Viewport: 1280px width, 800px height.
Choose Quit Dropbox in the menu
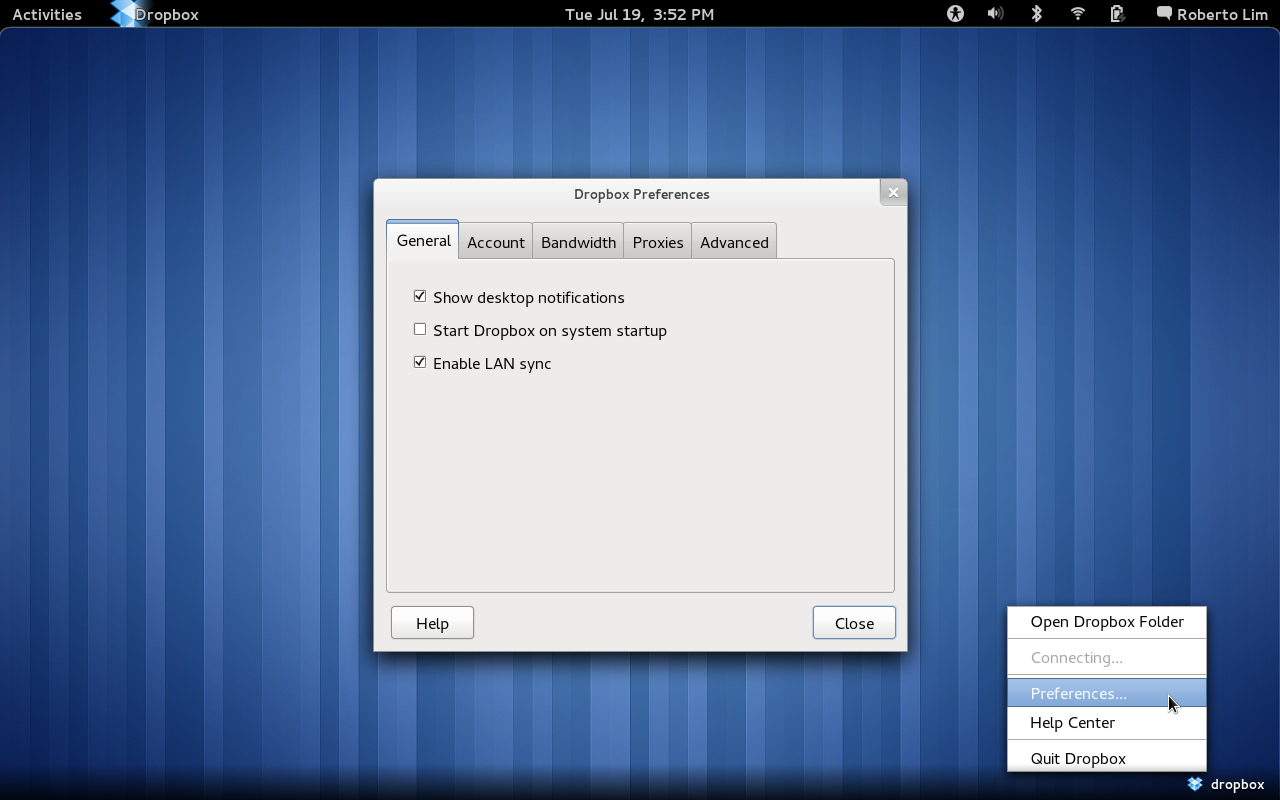point(1107,758)
